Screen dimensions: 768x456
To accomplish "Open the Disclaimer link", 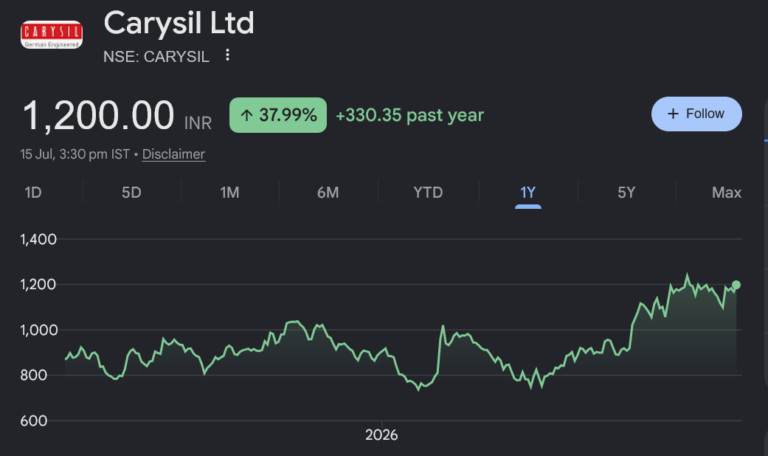I will pos(173,154).
